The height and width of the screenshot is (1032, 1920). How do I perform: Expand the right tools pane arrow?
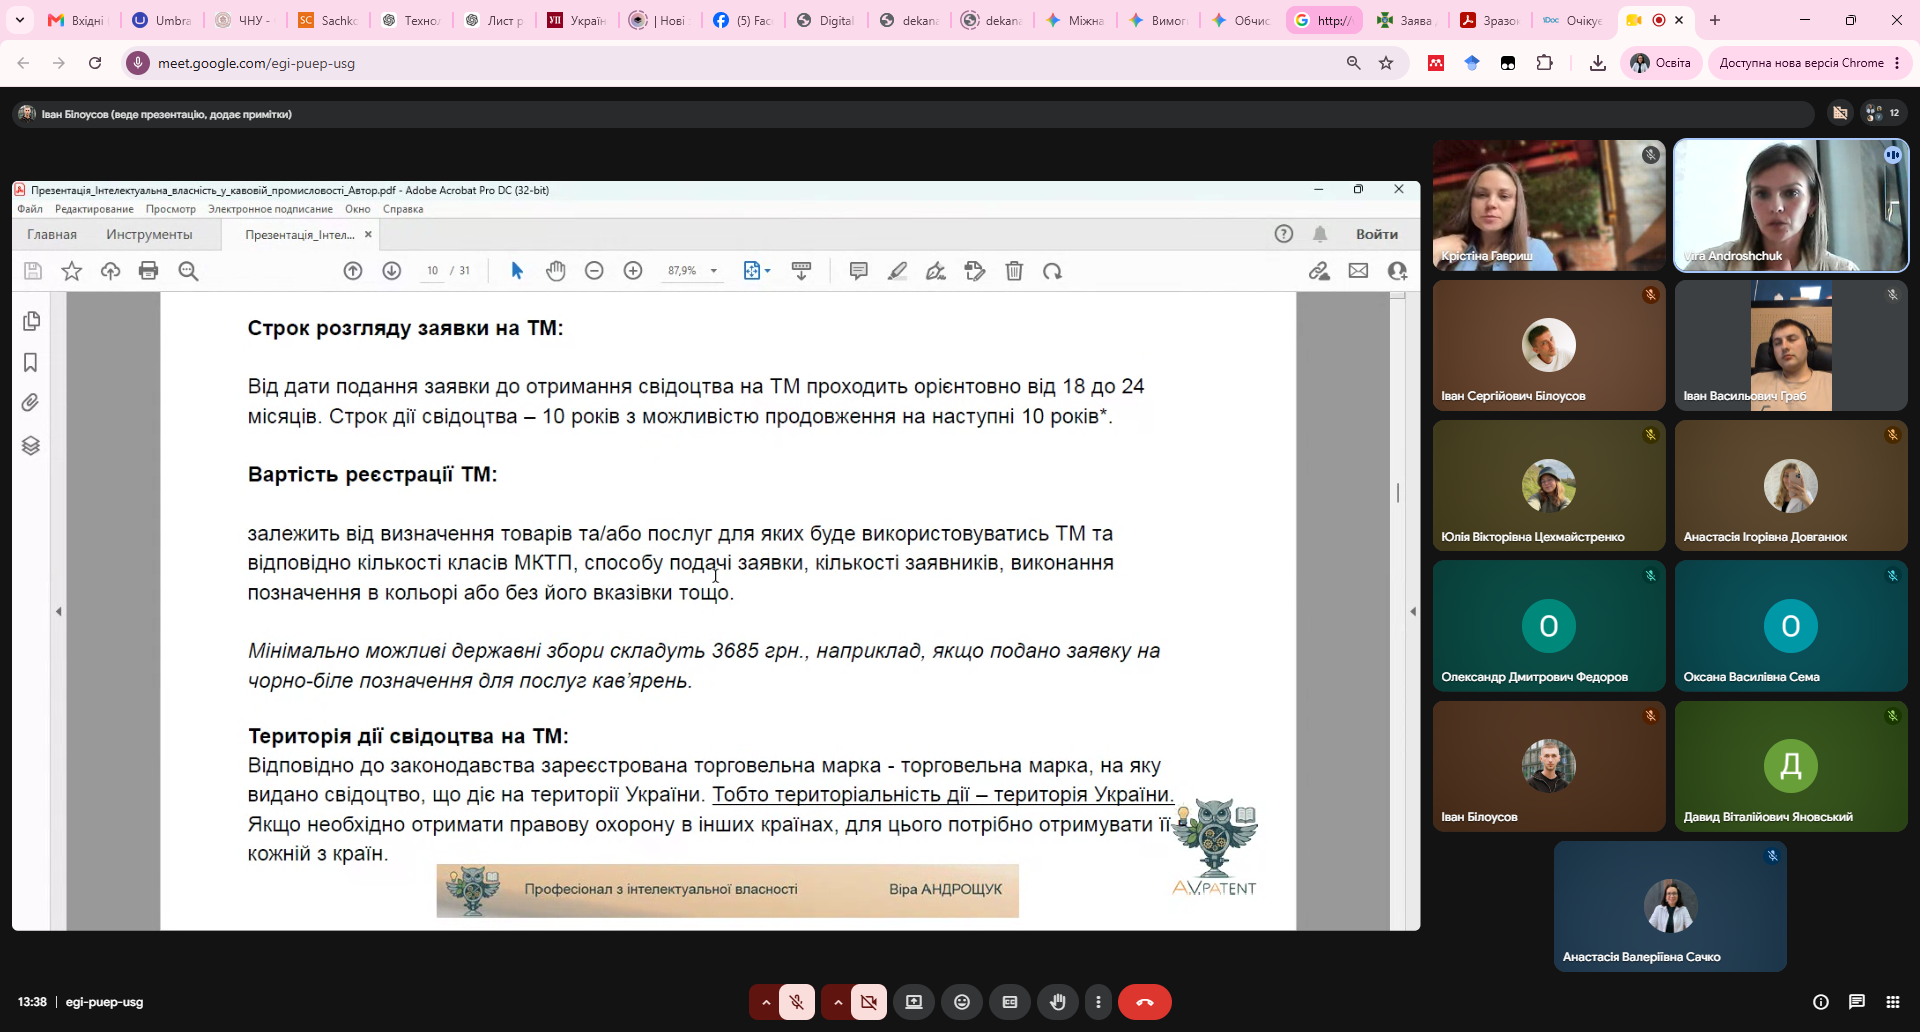pos(1412,611)
